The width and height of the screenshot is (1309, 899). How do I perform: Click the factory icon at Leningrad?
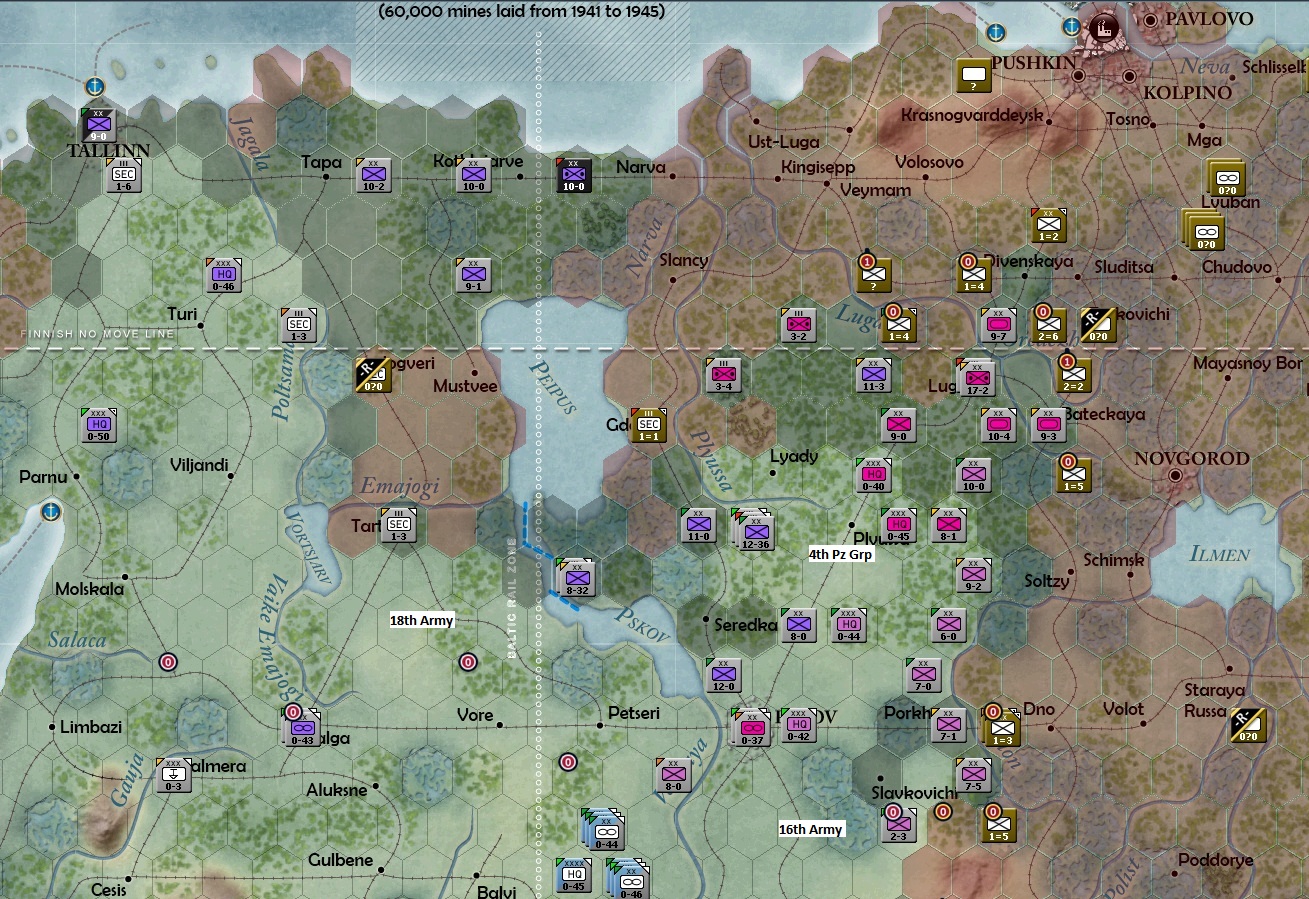point(1105,26)
